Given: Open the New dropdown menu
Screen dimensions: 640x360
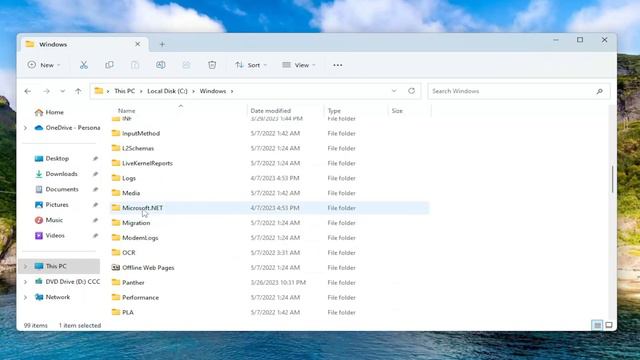Looking at the screenshot, I should [x=44, y=65].
